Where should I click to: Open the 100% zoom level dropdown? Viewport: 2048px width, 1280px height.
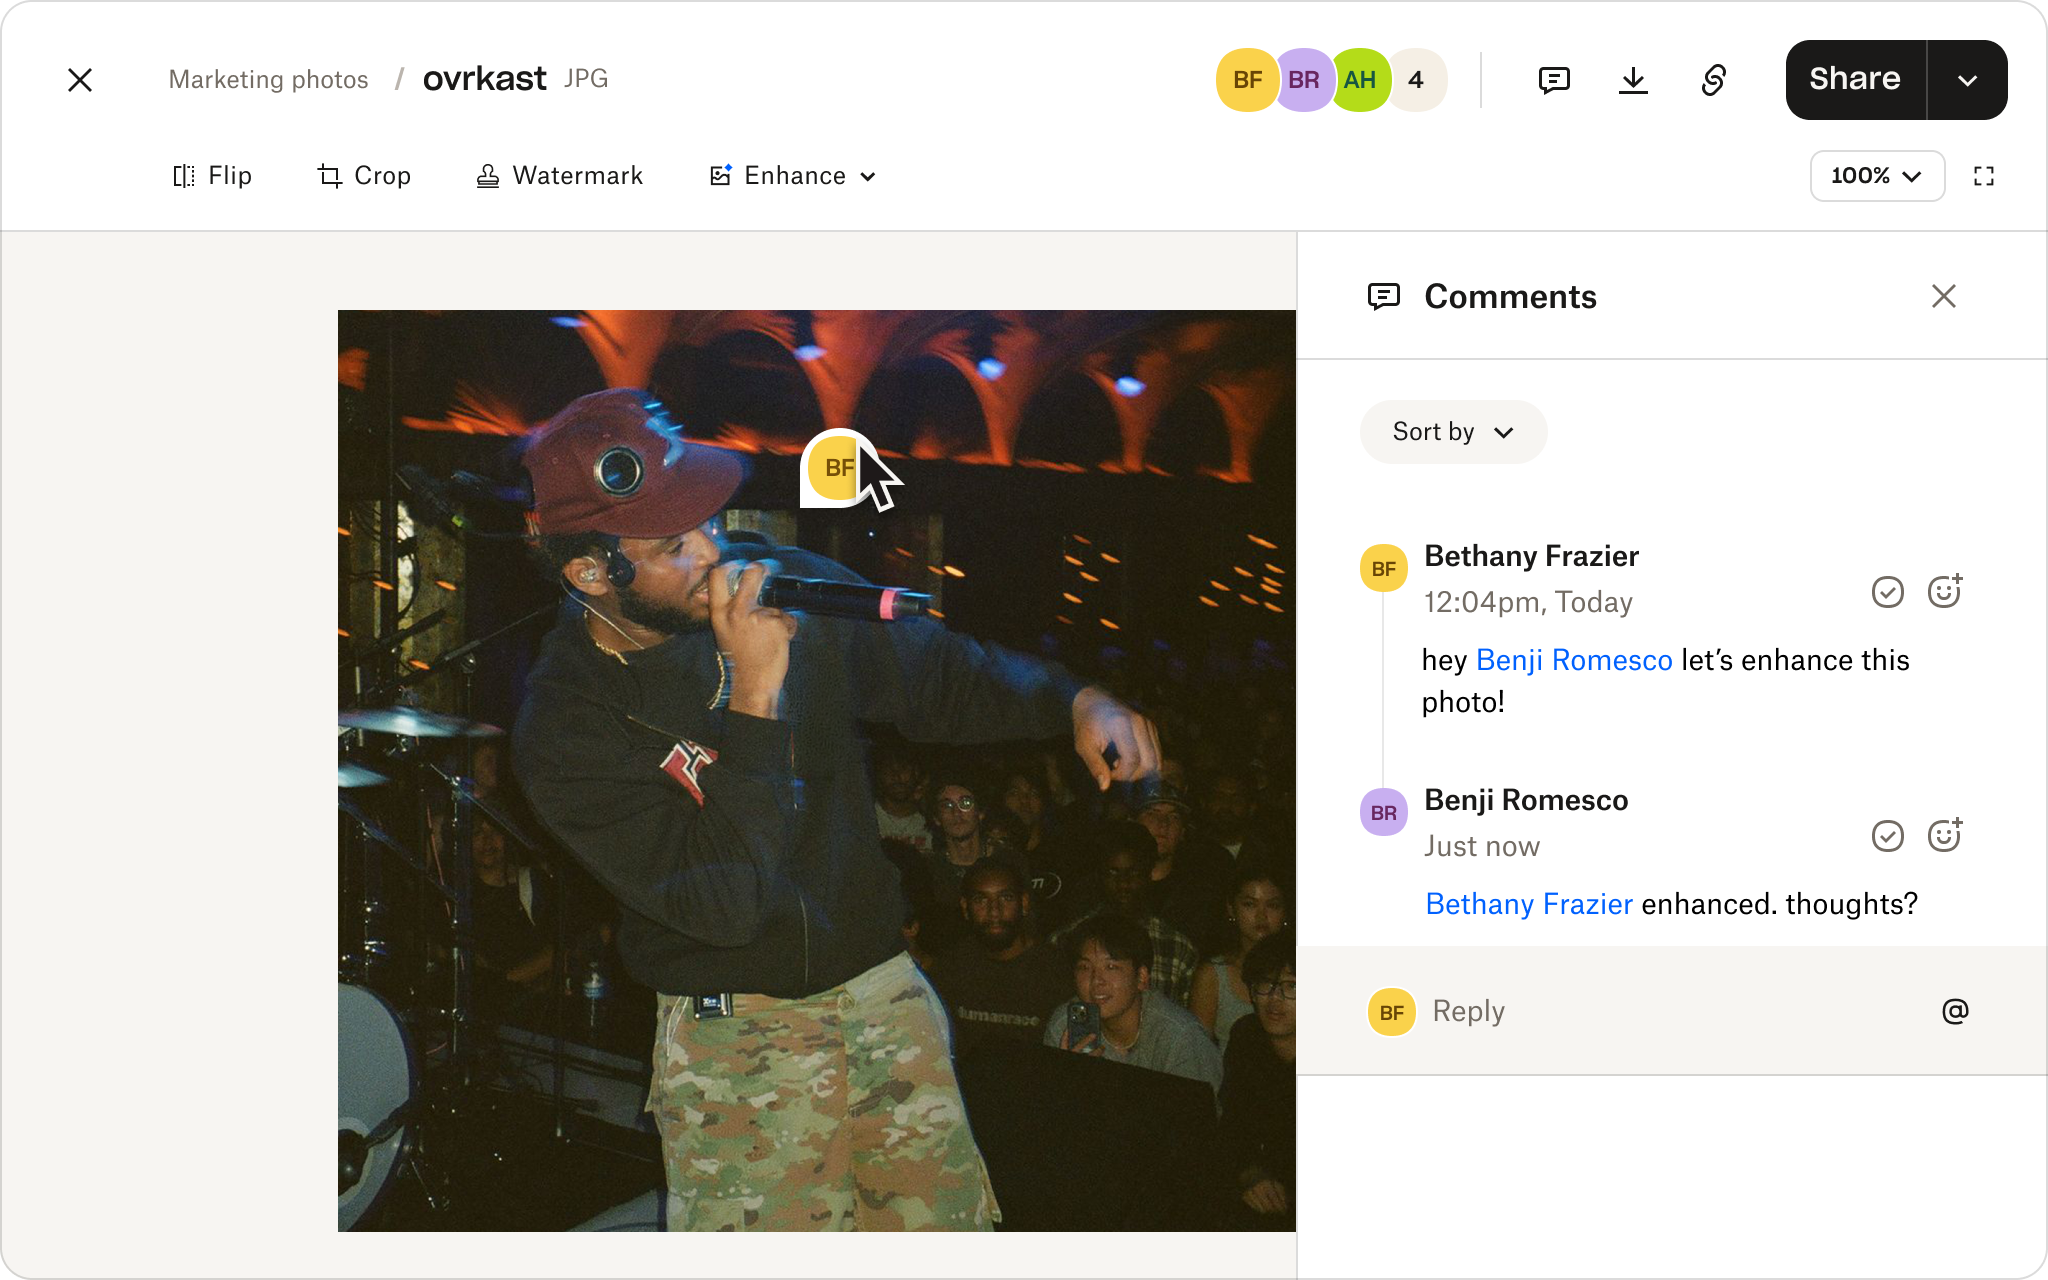1877,175
